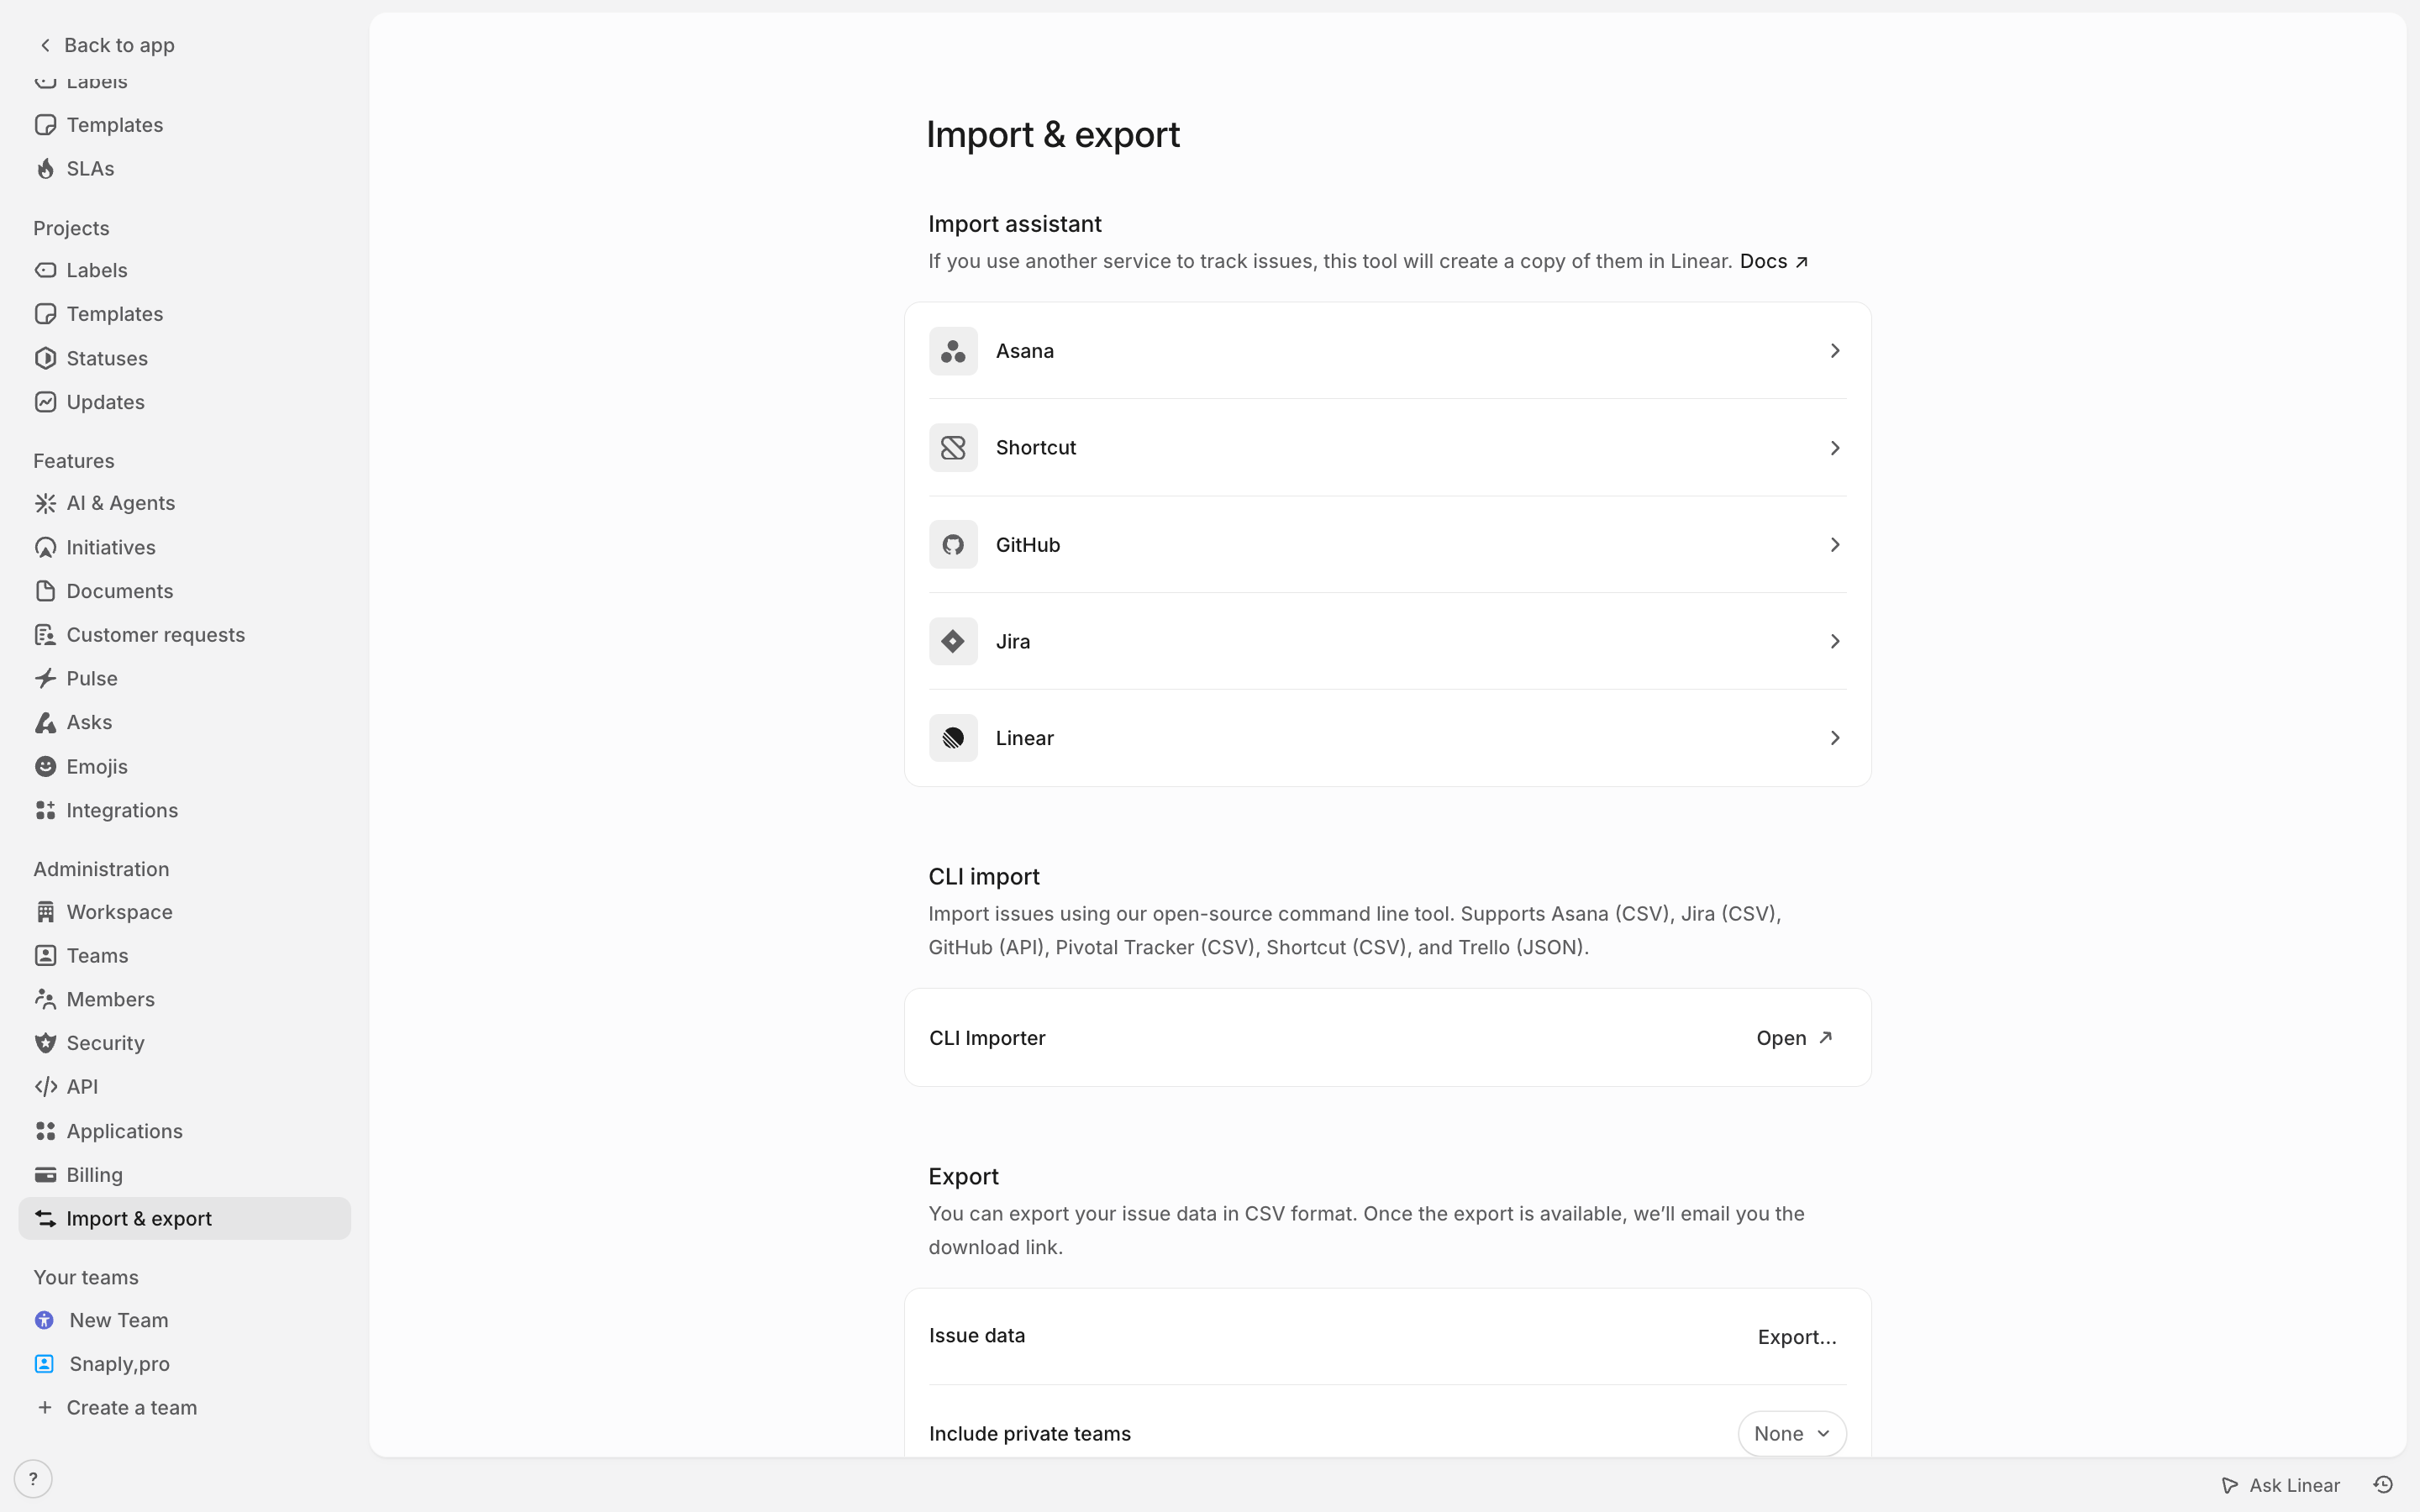Click the GitHub logo icon

tap(953, 545)
